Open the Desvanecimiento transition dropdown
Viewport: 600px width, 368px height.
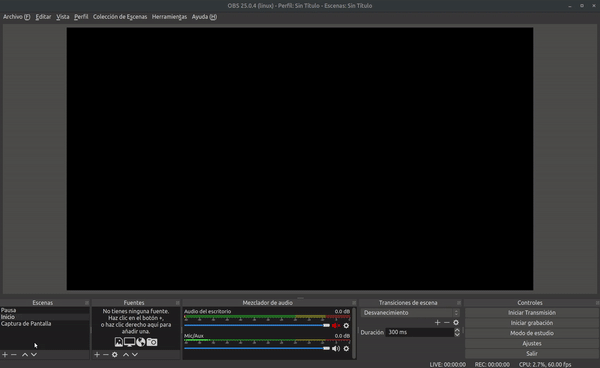tap(410, 313)
